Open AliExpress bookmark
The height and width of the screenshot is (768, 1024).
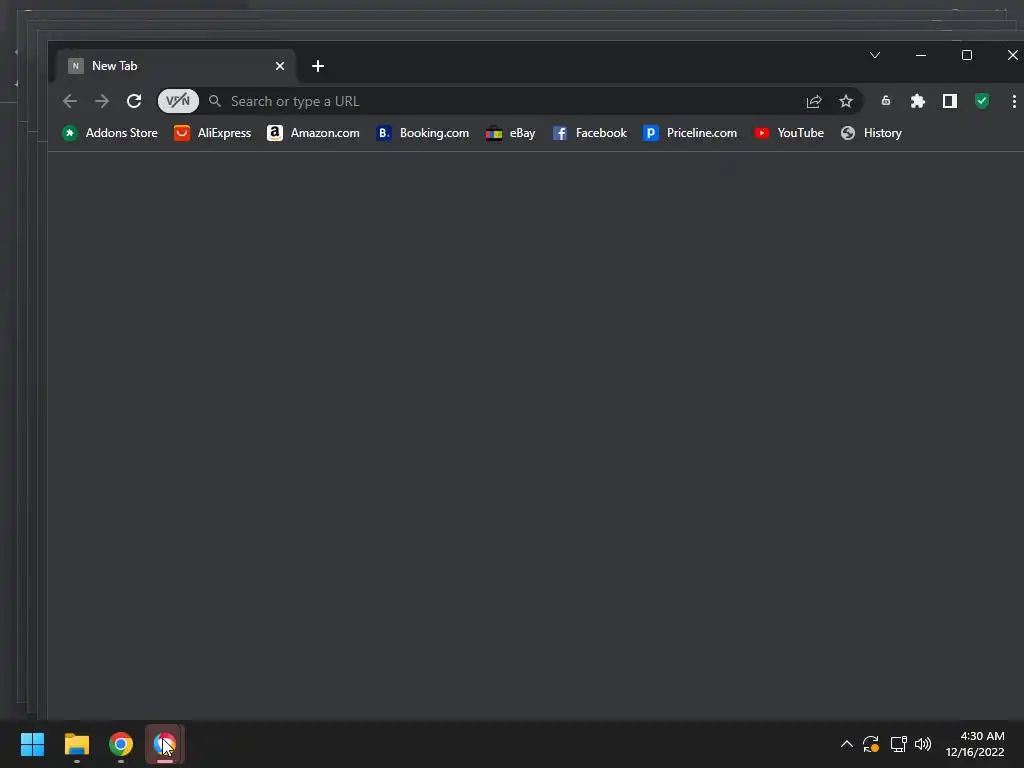(x=212, y=133)
